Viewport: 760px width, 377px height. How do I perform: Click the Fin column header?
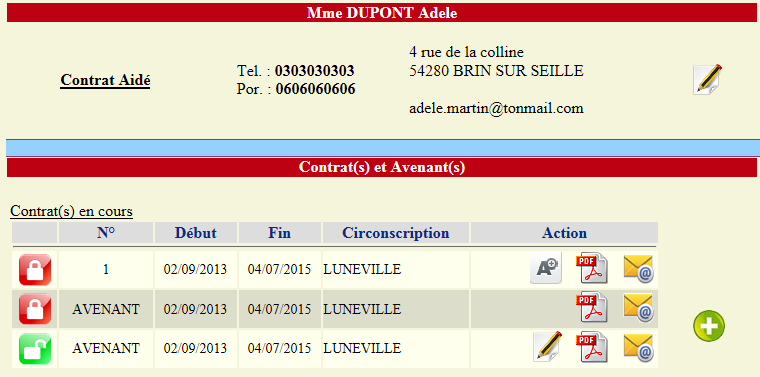pyautogui.click(x=280, y=233)
